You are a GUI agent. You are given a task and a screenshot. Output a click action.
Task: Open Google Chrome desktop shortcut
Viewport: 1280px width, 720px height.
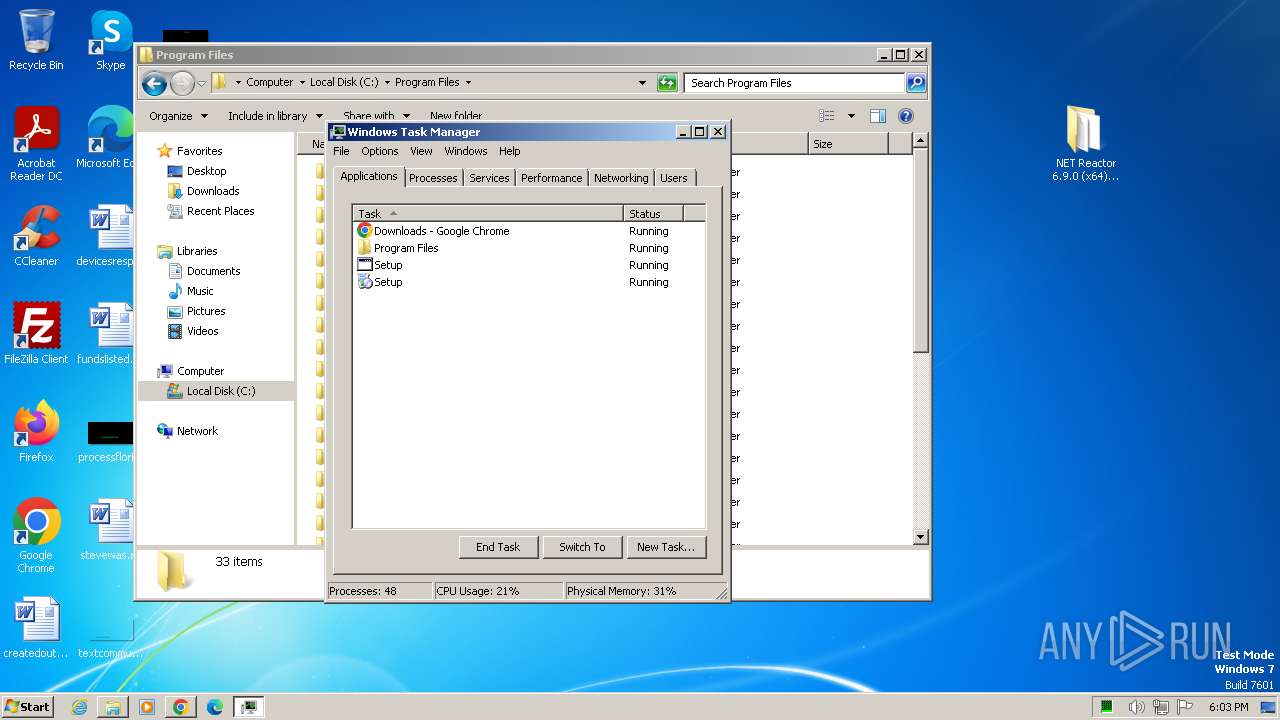pyautogui.click(x=36, y=536)
